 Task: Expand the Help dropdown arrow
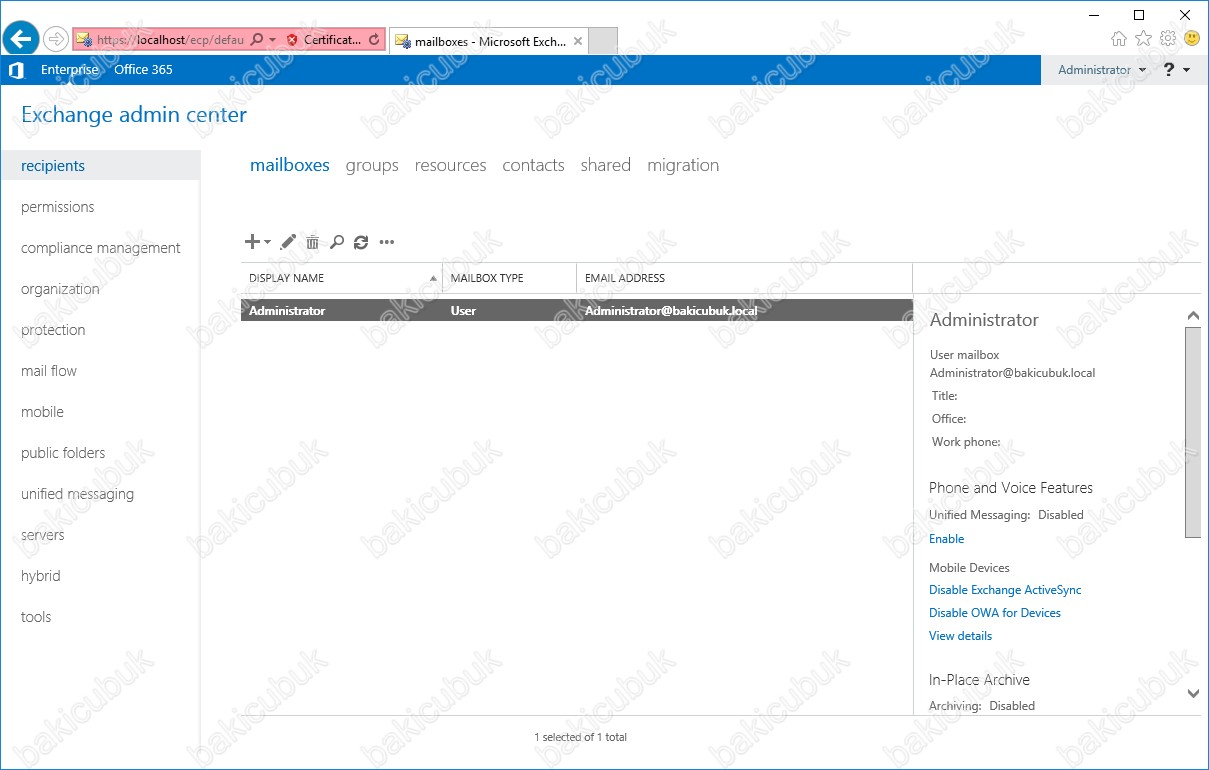point(1186,70)
